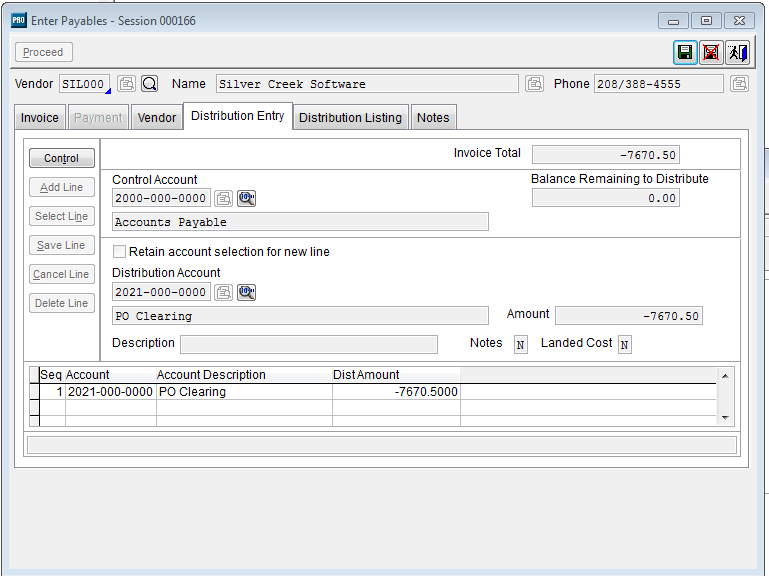Click maintenance icon next to Distribution Account
Screen dimensions: 769x576
[224, 292]
